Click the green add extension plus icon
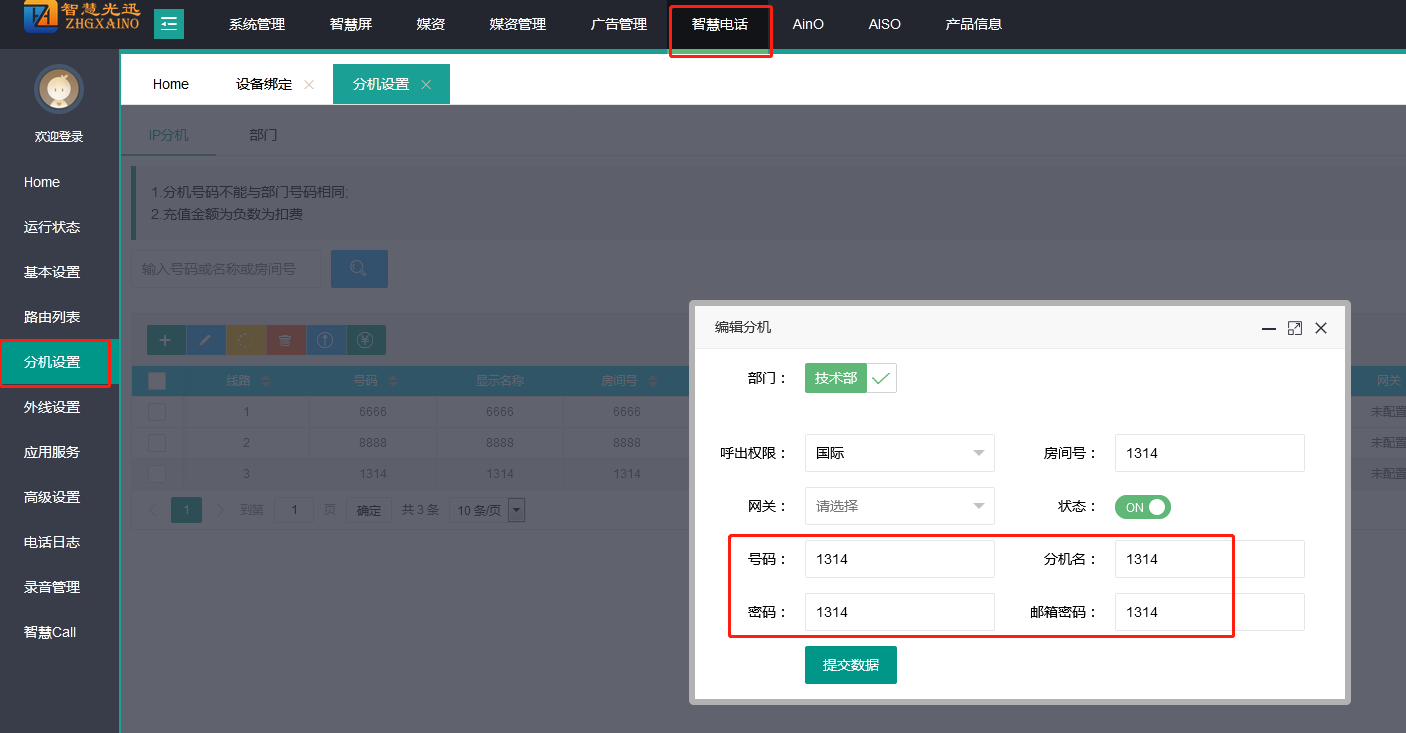Viewport: 1406px width, 733px height. (166, 340)
